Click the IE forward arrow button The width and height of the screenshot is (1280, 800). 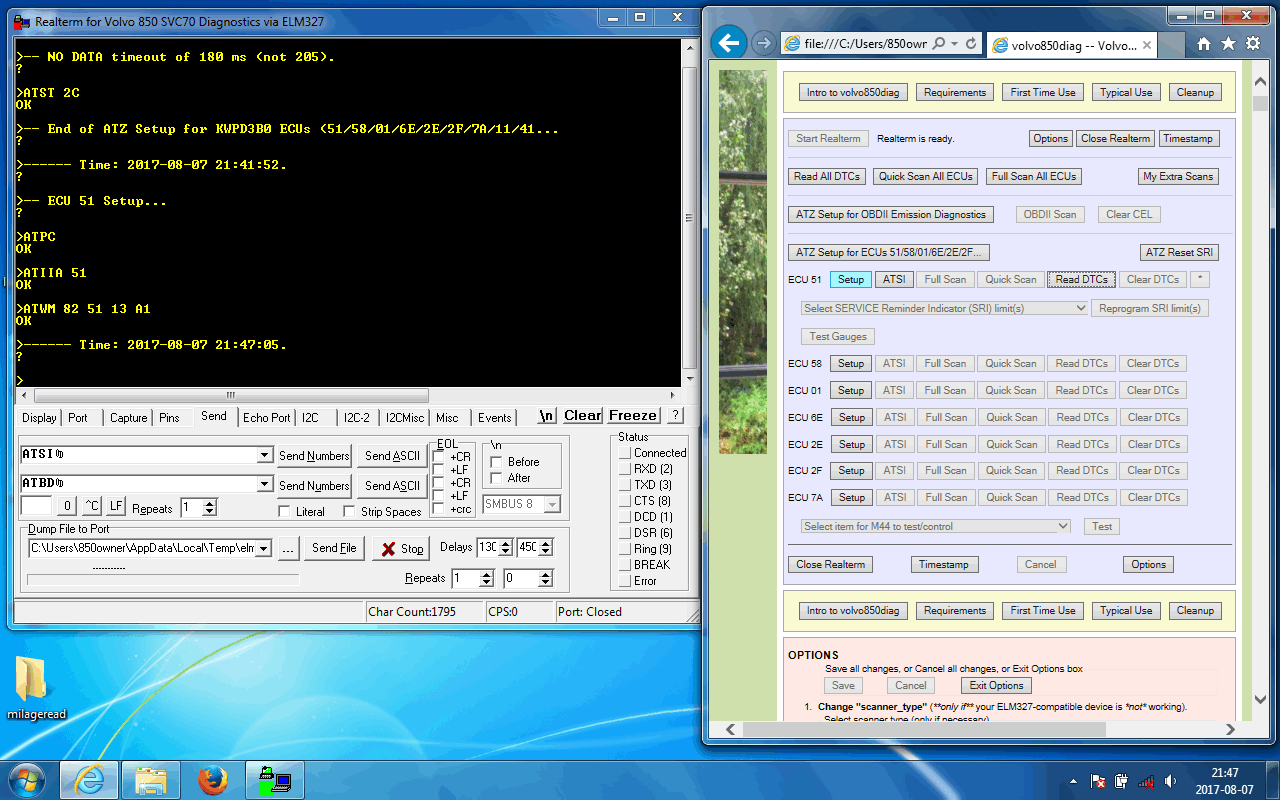coord(763,43)
